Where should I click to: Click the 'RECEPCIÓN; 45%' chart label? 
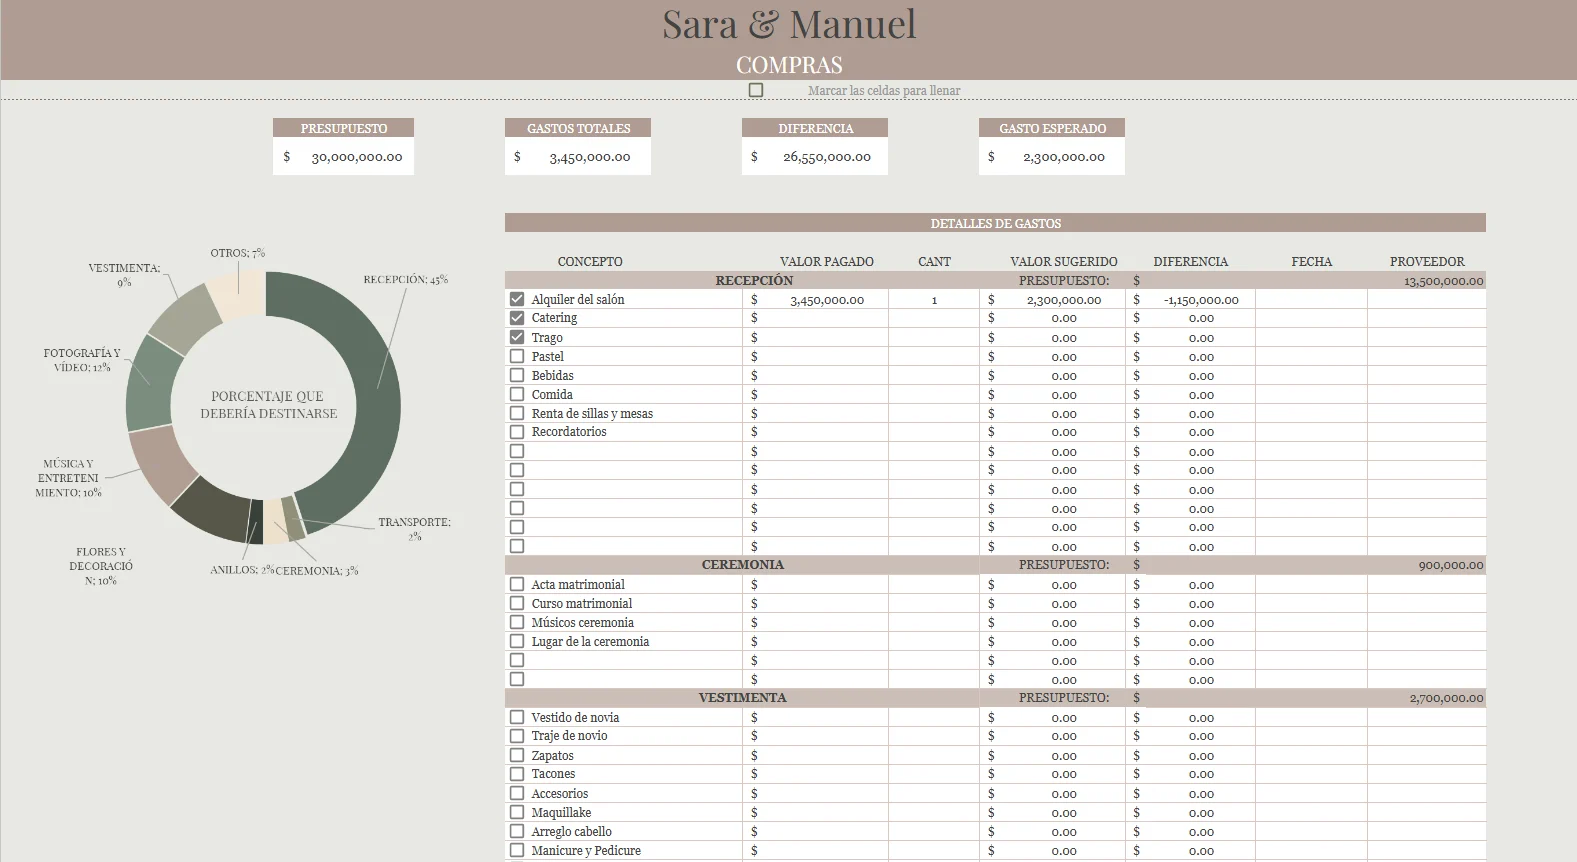pos(405,280)
